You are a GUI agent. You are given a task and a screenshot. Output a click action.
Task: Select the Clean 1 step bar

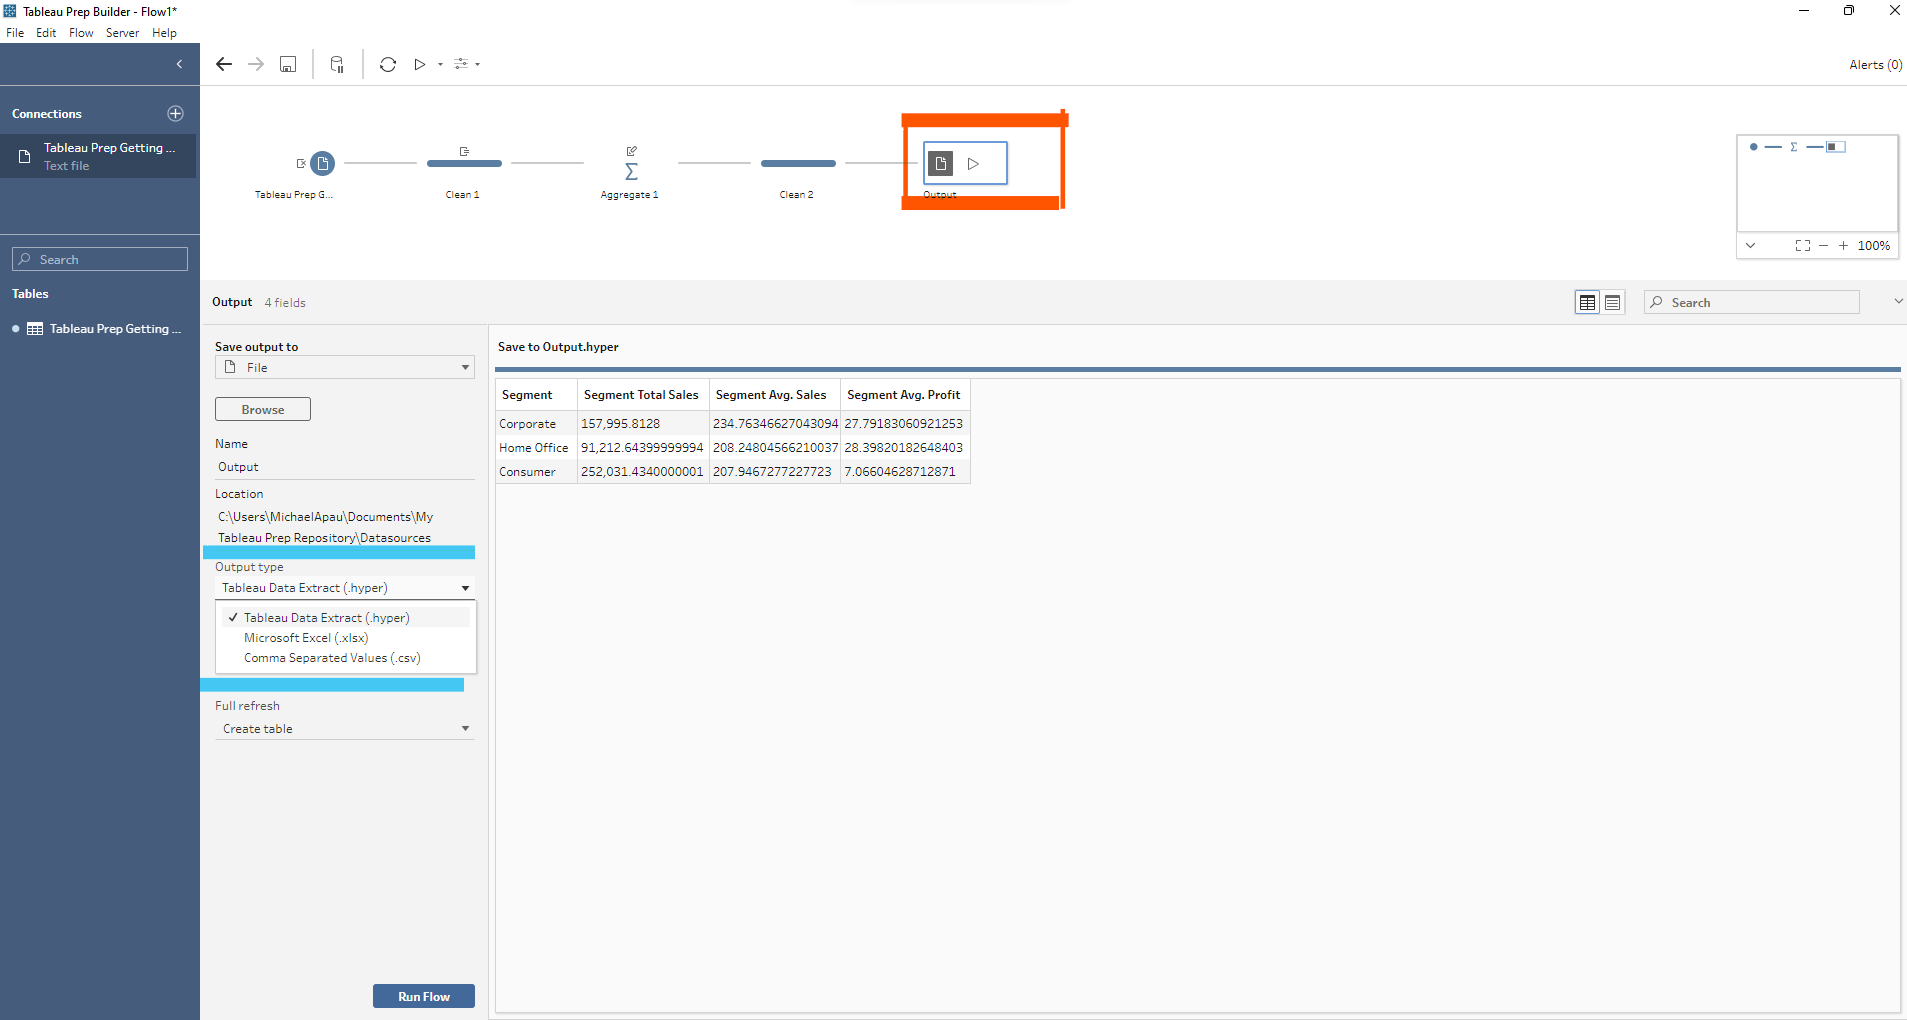tap(464, 163)
